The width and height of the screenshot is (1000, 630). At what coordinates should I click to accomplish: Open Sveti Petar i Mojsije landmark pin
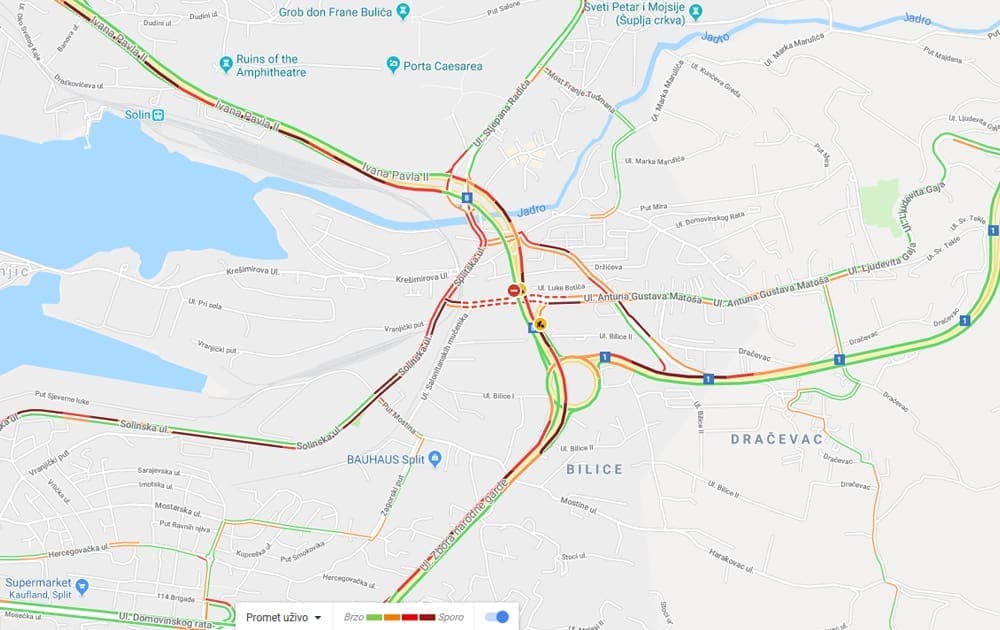(x=696, y=11)
